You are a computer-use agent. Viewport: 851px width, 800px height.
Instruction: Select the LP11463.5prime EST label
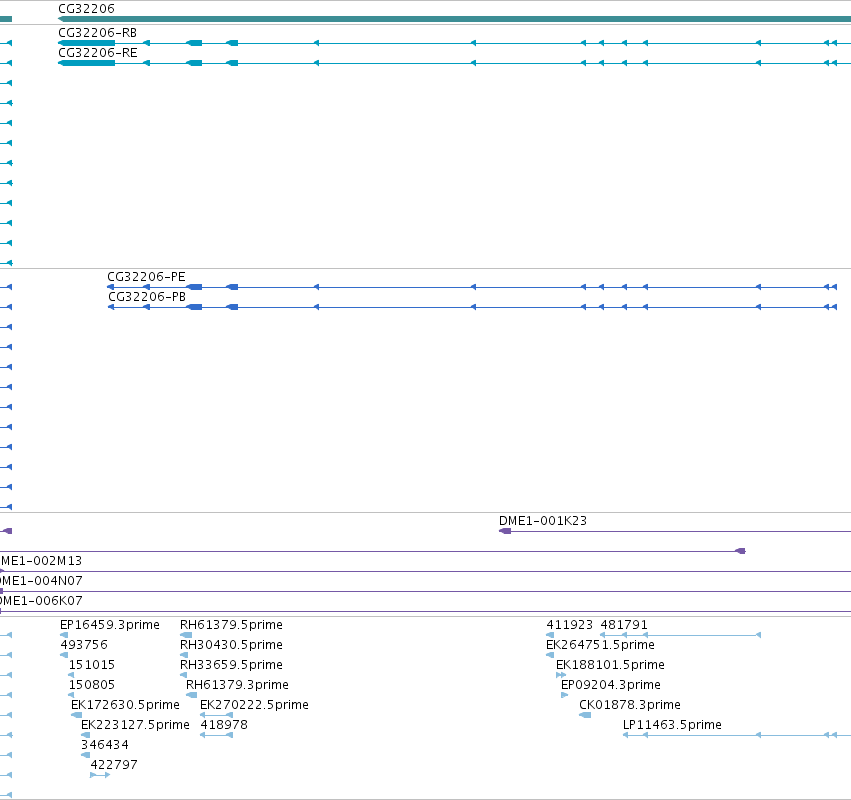(672, 725)
